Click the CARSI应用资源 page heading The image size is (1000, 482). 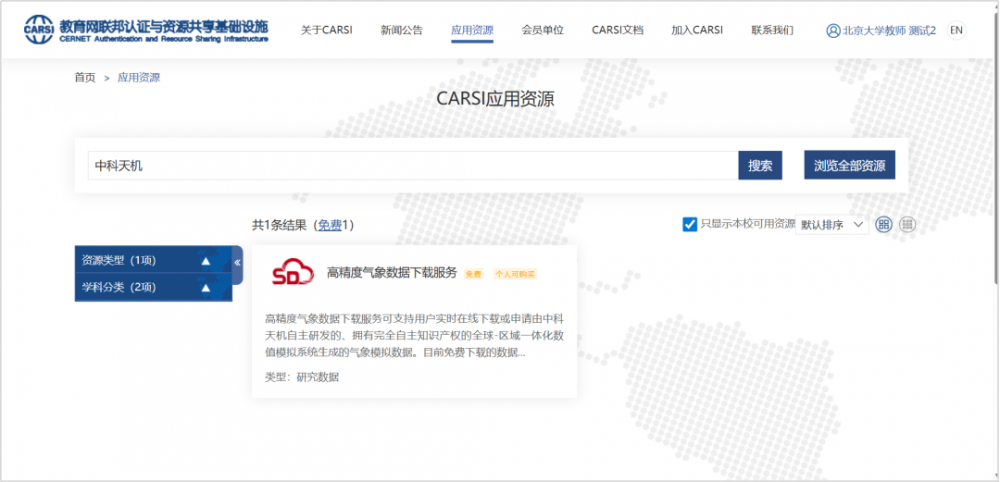click(x=496, y=99)
